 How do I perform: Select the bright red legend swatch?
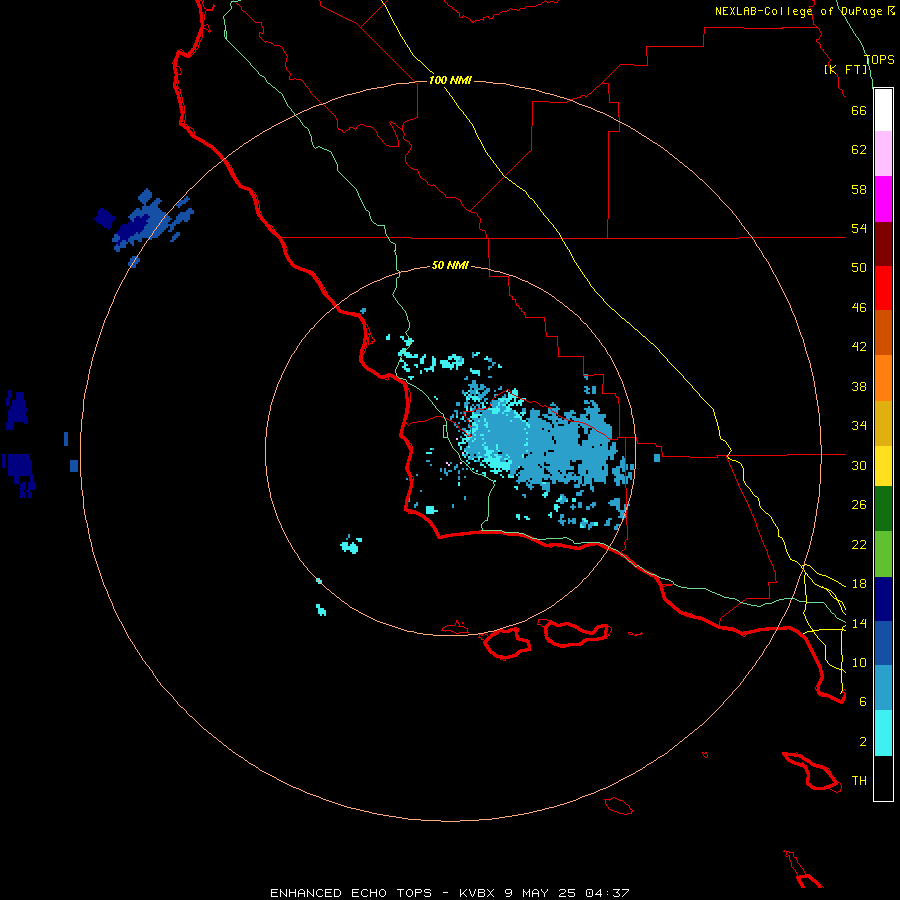[x=883, y=288]
